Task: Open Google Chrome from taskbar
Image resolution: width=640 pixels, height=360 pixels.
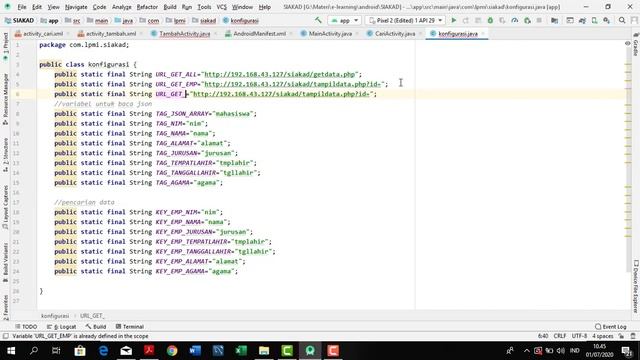Action: click(172, 351)
